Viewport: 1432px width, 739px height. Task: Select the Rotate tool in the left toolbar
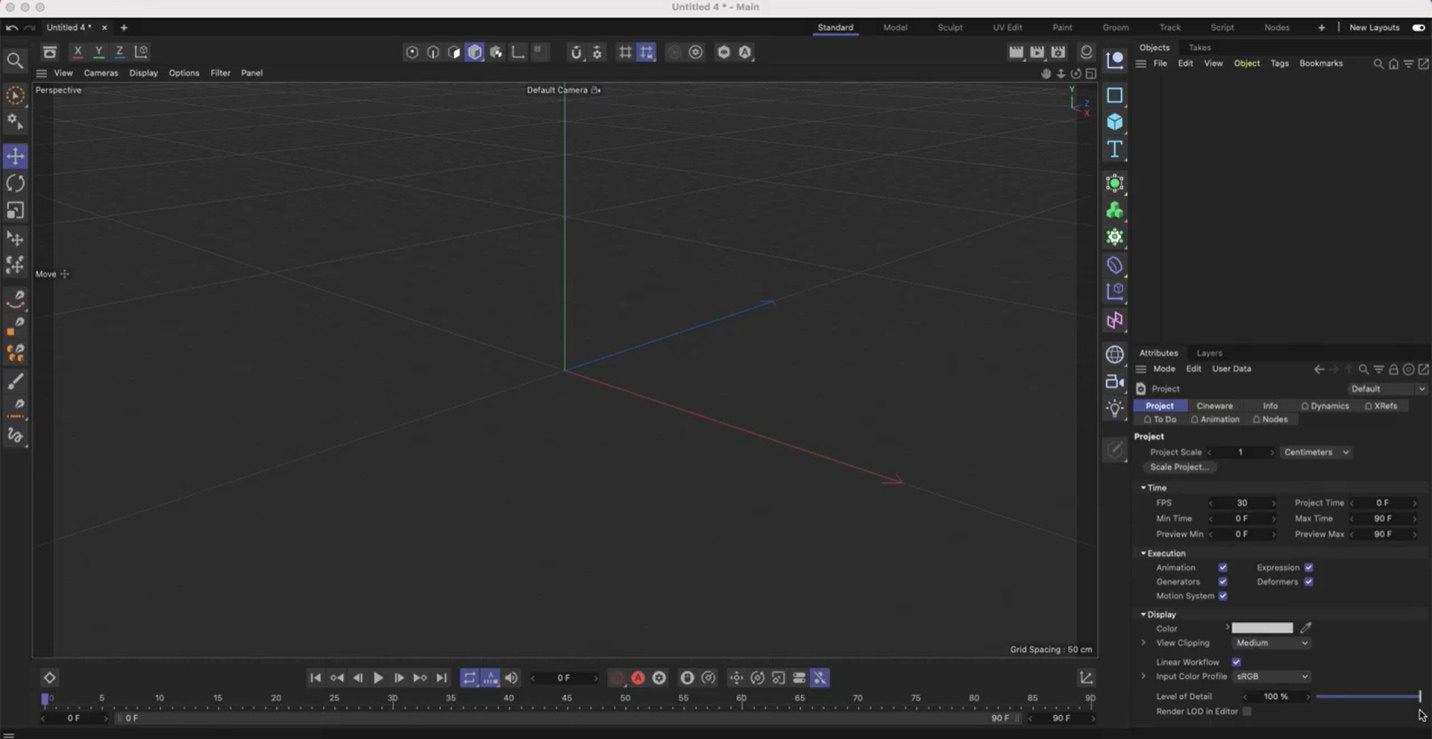click(15, 183)
